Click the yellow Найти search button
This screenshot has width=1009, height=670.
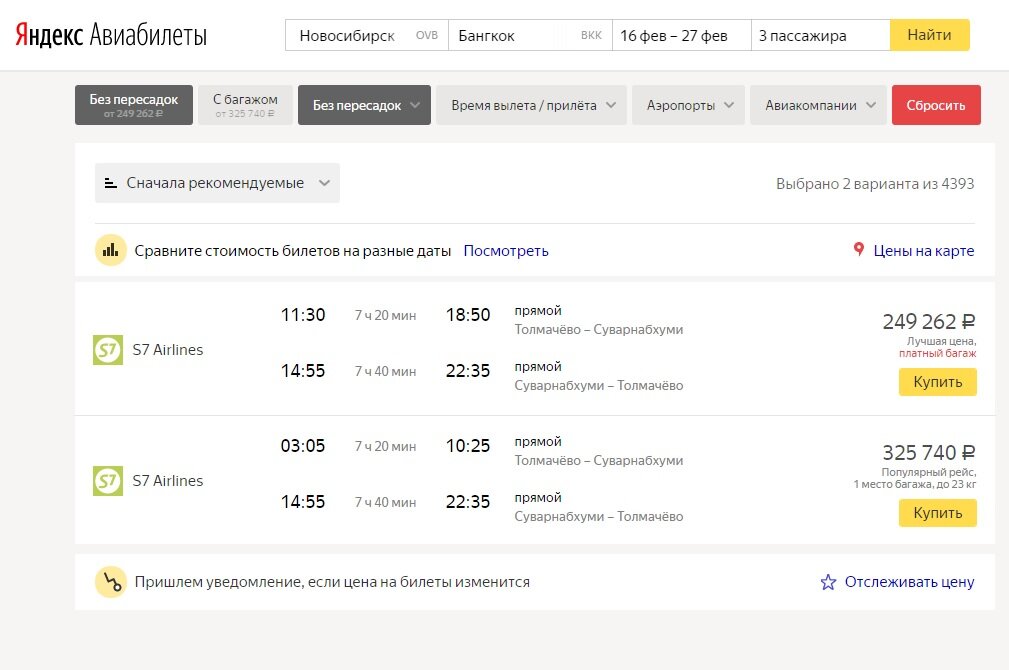coord(929,35)
